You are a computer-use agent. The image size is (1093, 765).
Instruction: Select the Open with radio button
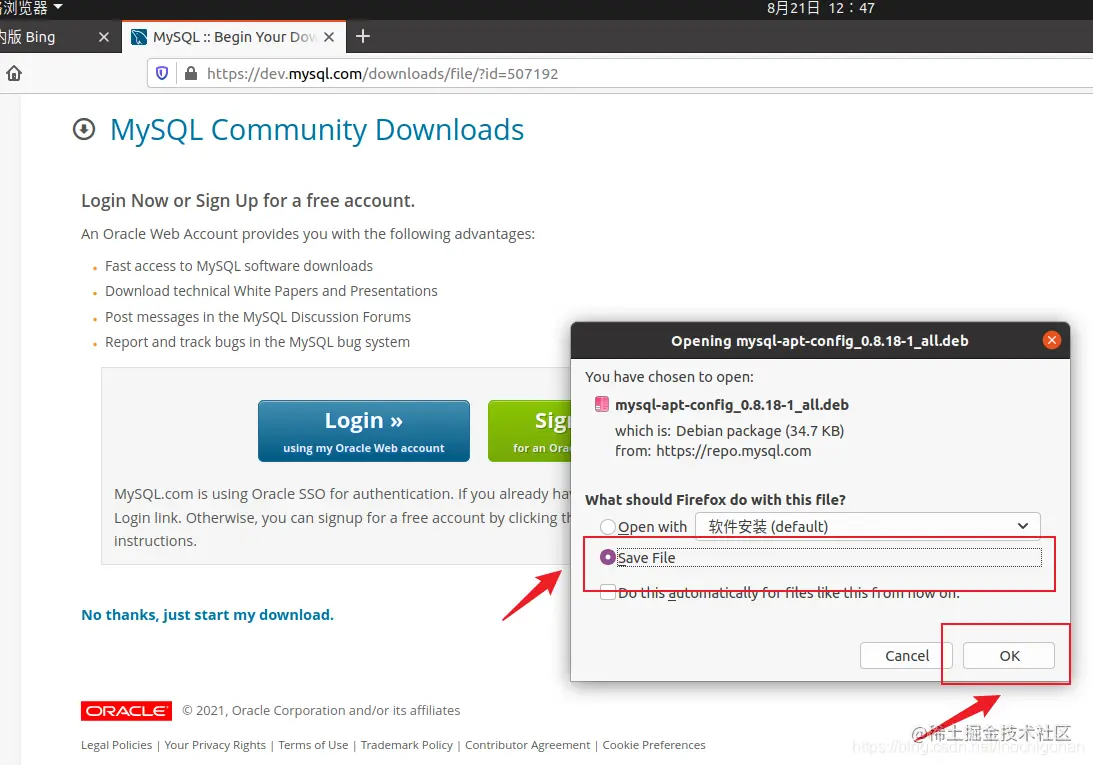point(608,527)
